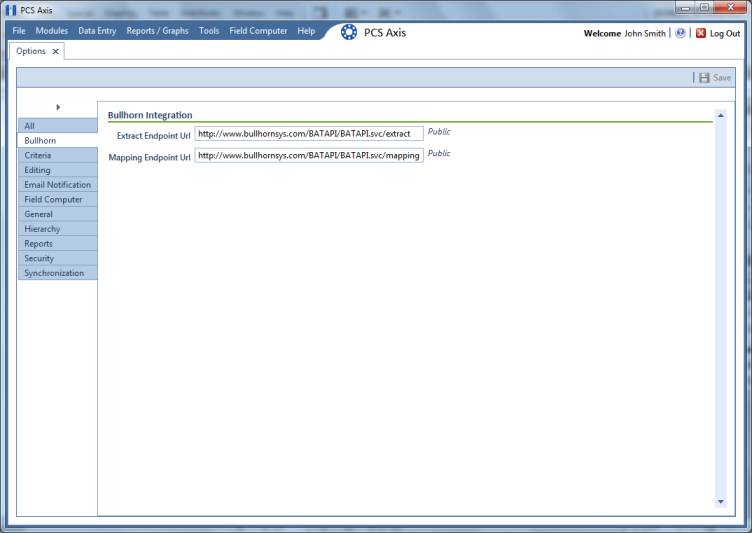The width and height of the screenshot is (752, 533).
Task: Click the Extract Endpoint Url field
Action: pyautogui.click(x=309, y=134)
